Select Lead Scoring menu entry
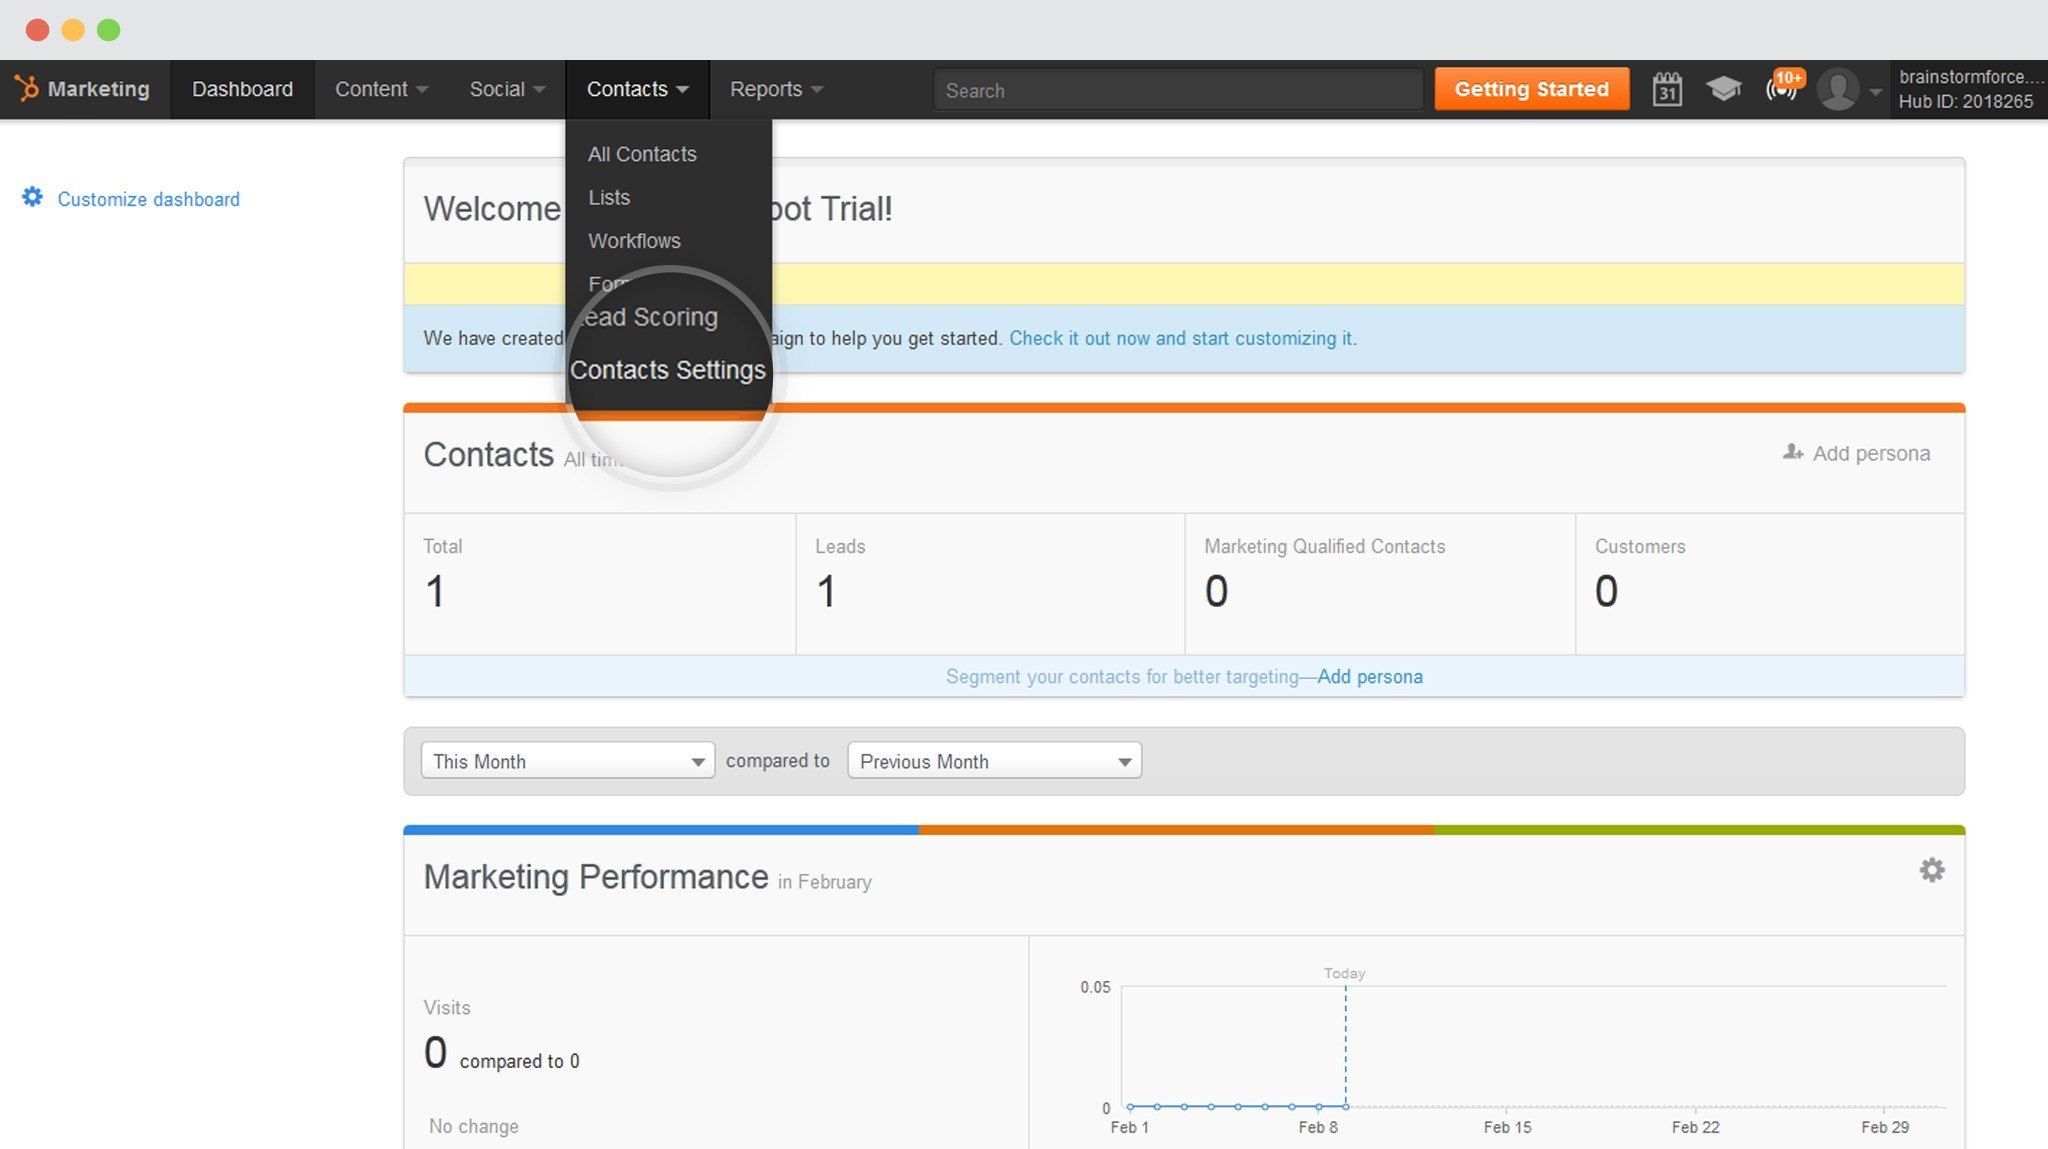 click(x=647, y=317)
